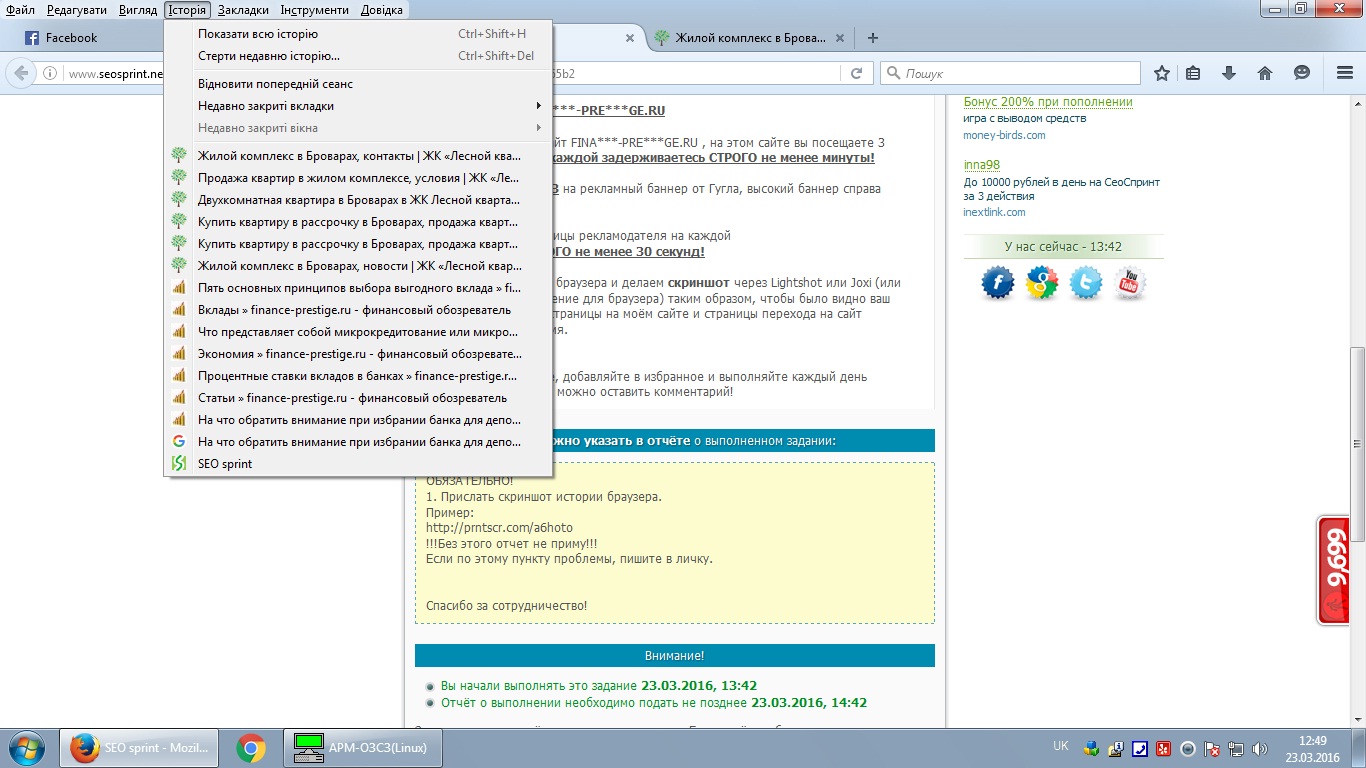Click the chat smiley toolbar icon

(x=1301, y=73)
